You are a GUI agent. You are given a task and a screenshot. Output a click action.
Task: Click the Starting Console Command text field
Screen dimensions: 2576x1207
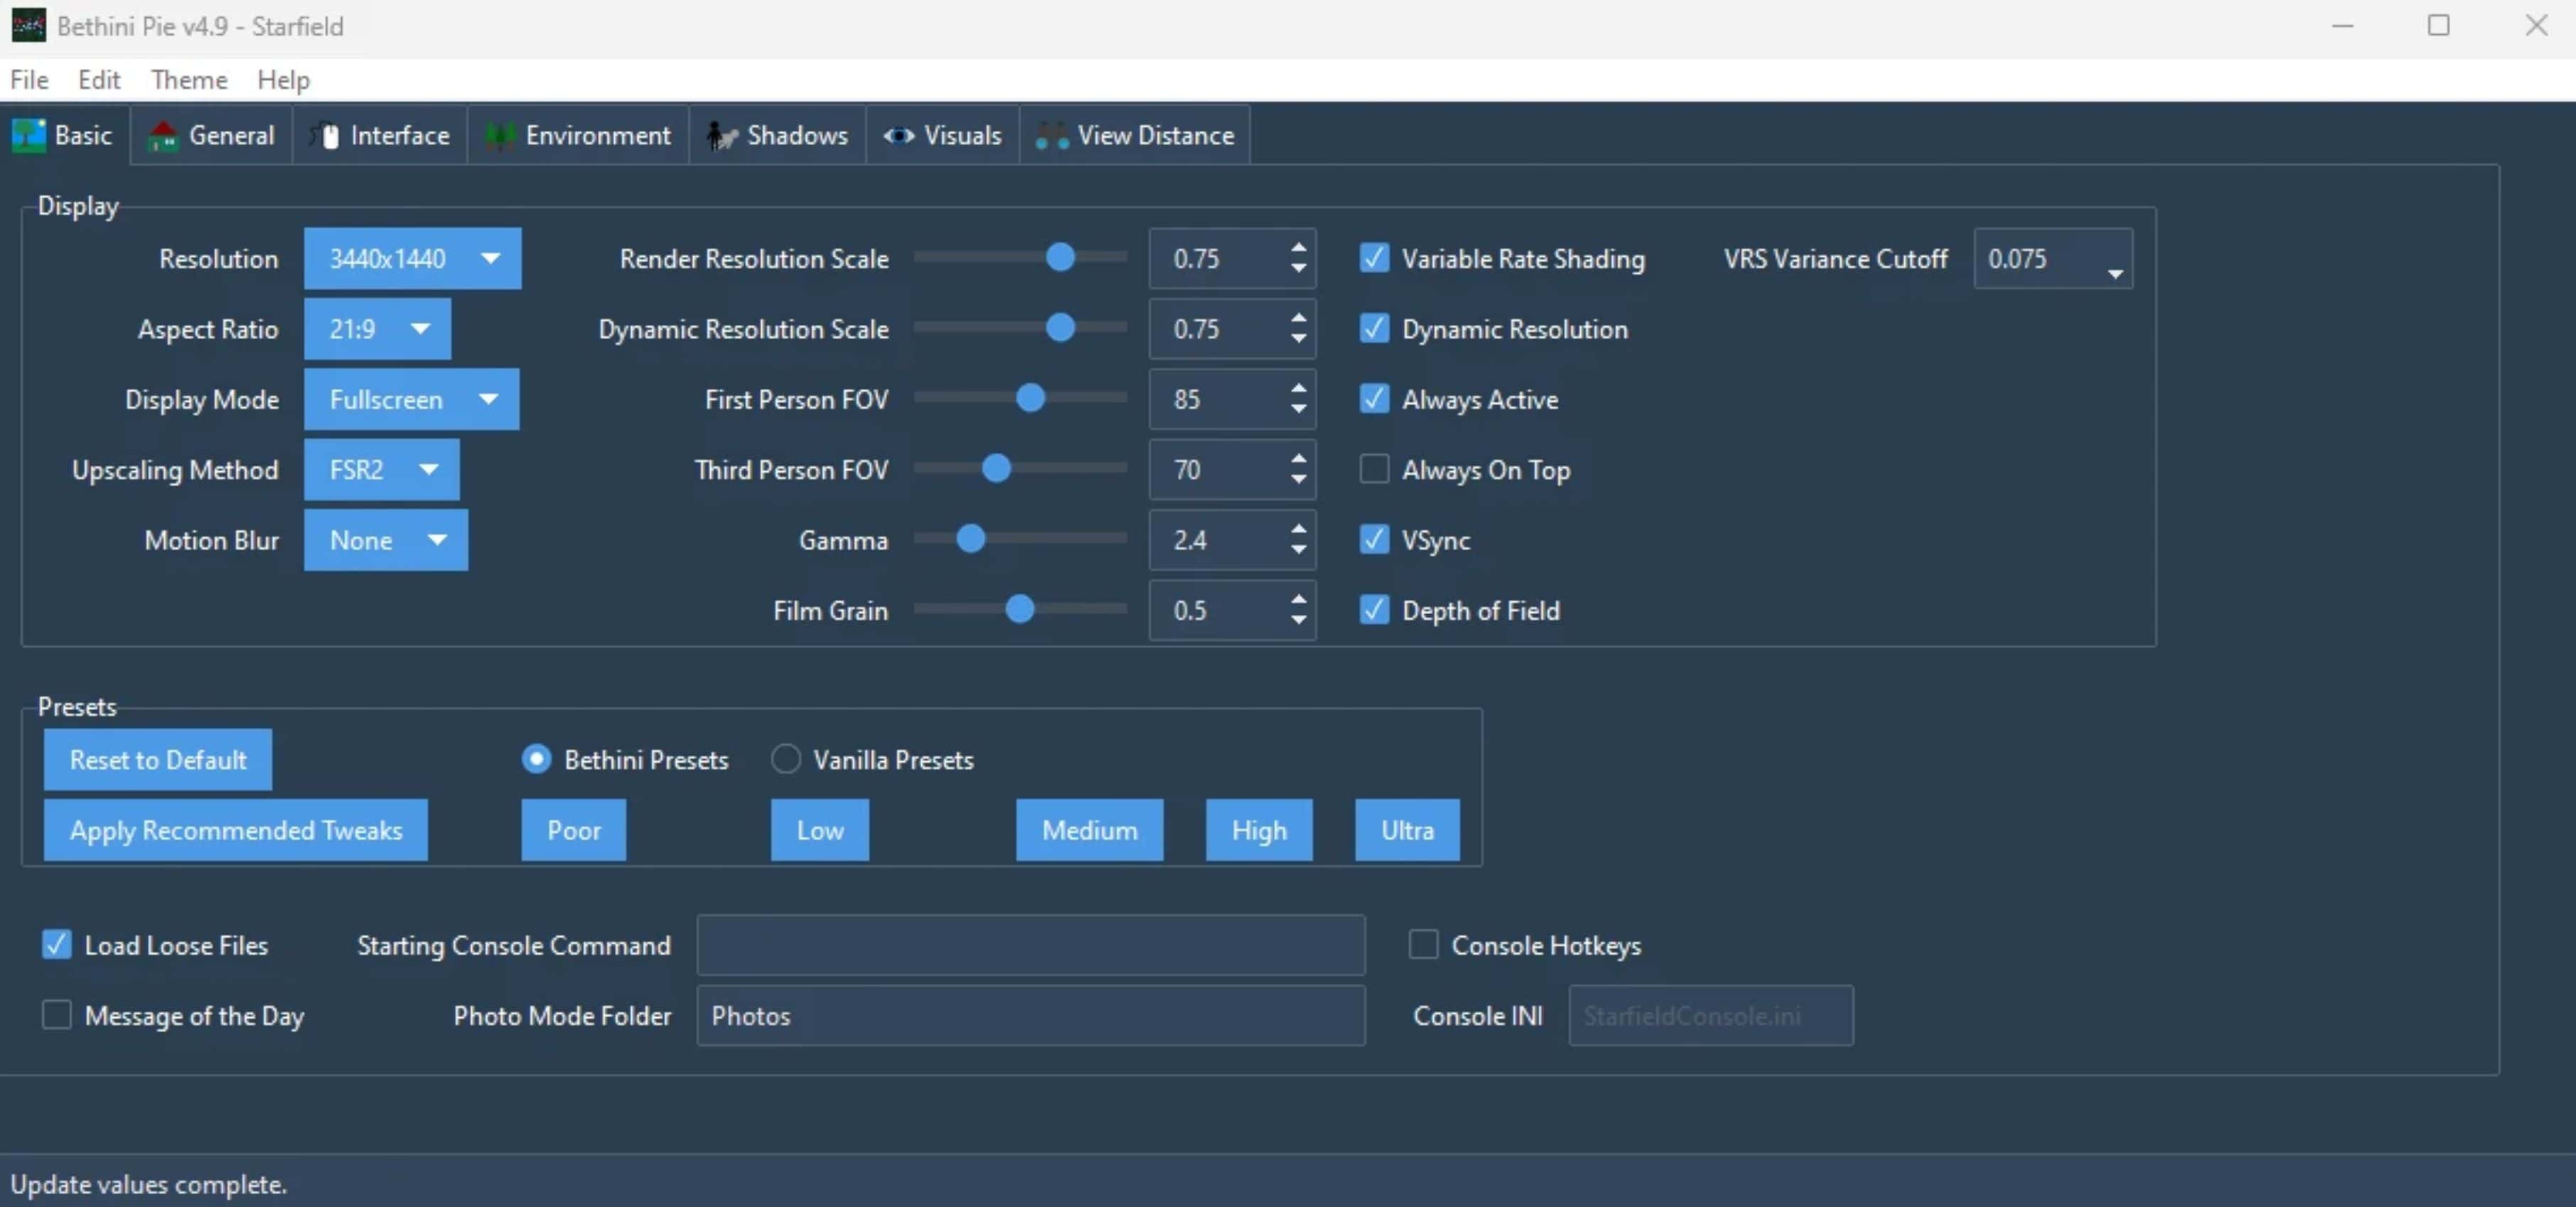pos(1030,945)
